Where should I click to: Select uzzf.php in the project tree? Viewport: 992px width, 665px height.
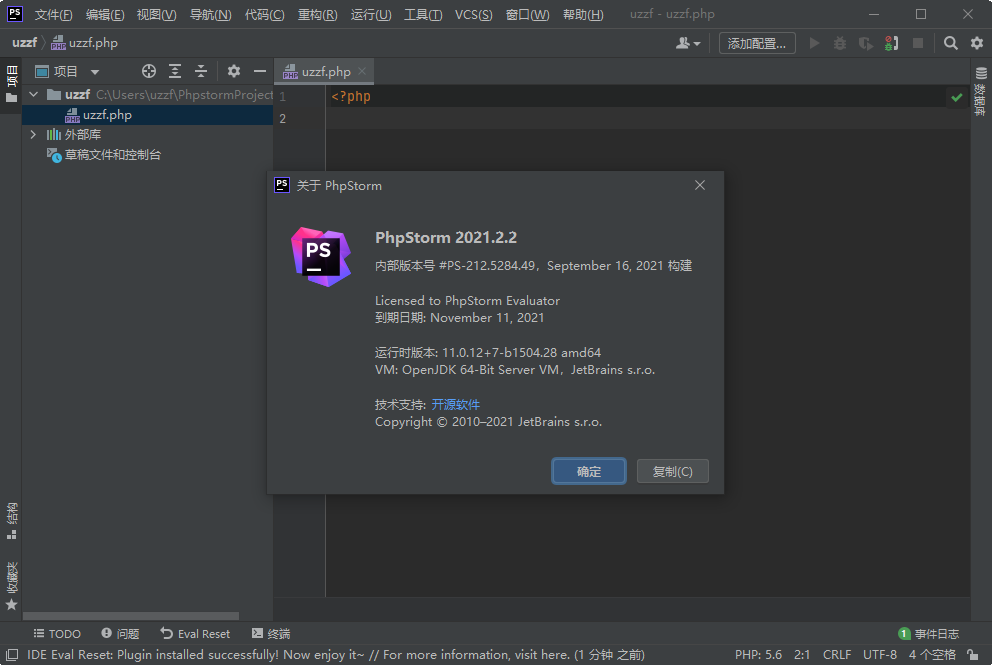[x=147, y=115]
